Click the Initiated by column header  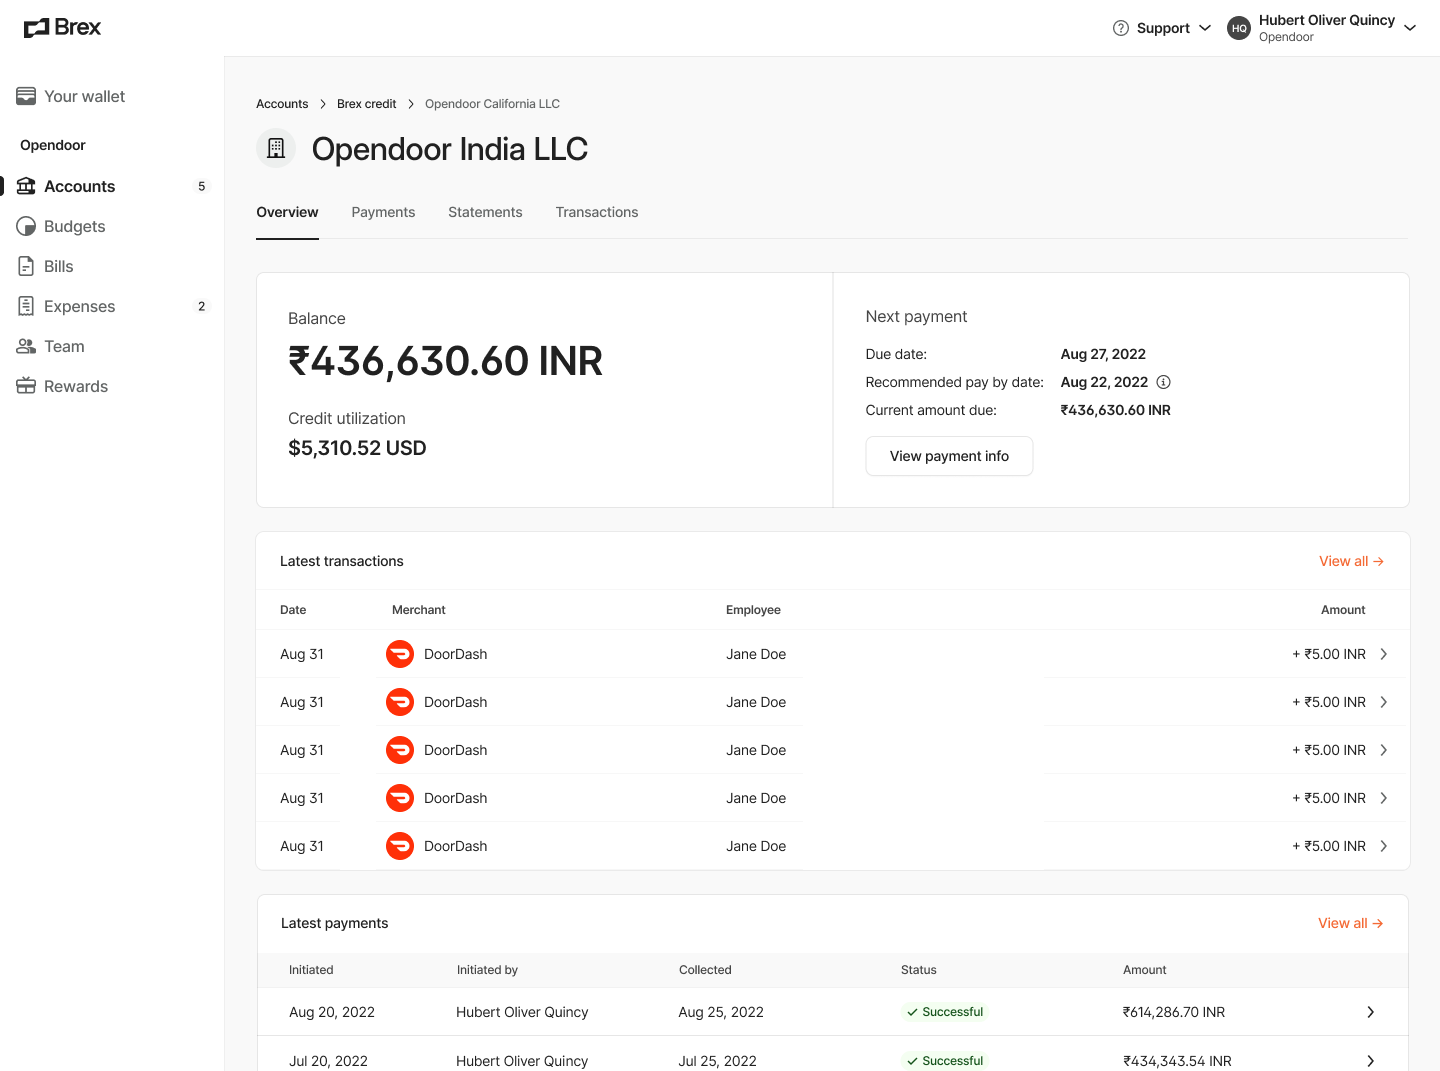[x=487, y=970]
